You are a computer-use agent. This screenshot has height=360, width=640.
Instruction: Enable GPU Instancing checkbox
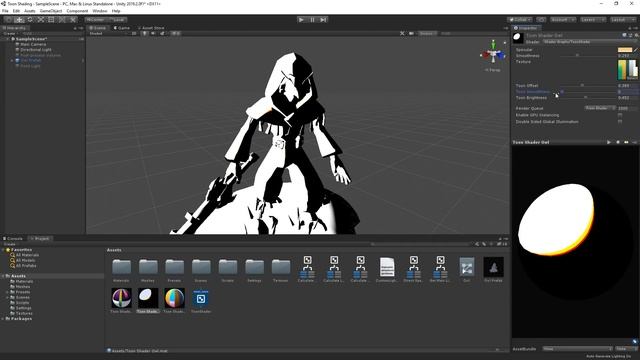pyautogui.click(x=620, y=115)
